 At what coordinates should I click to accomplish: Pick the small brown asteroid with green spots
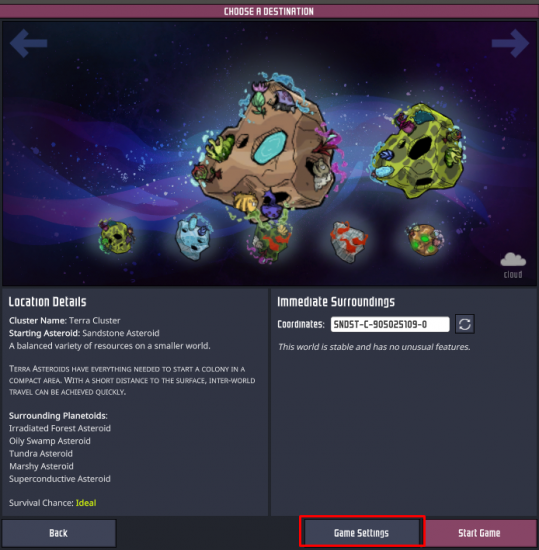click(425, 240)
